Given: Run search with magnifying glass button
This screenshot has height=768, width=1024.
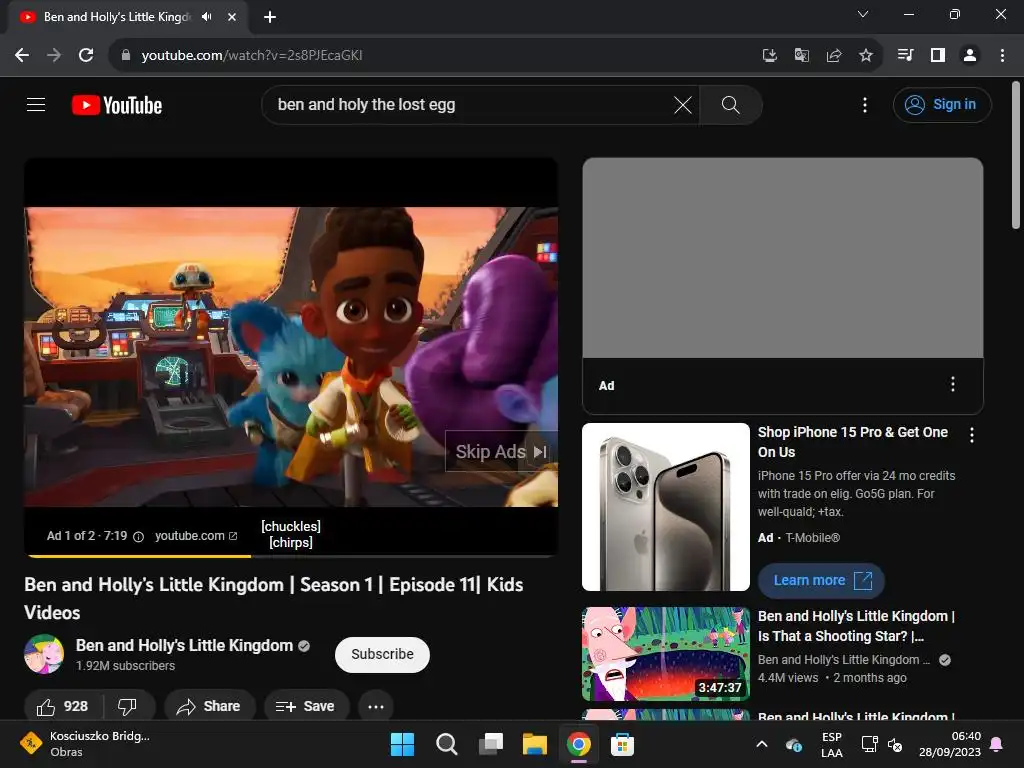Looking at the screenshot, I should coord(731,105).
